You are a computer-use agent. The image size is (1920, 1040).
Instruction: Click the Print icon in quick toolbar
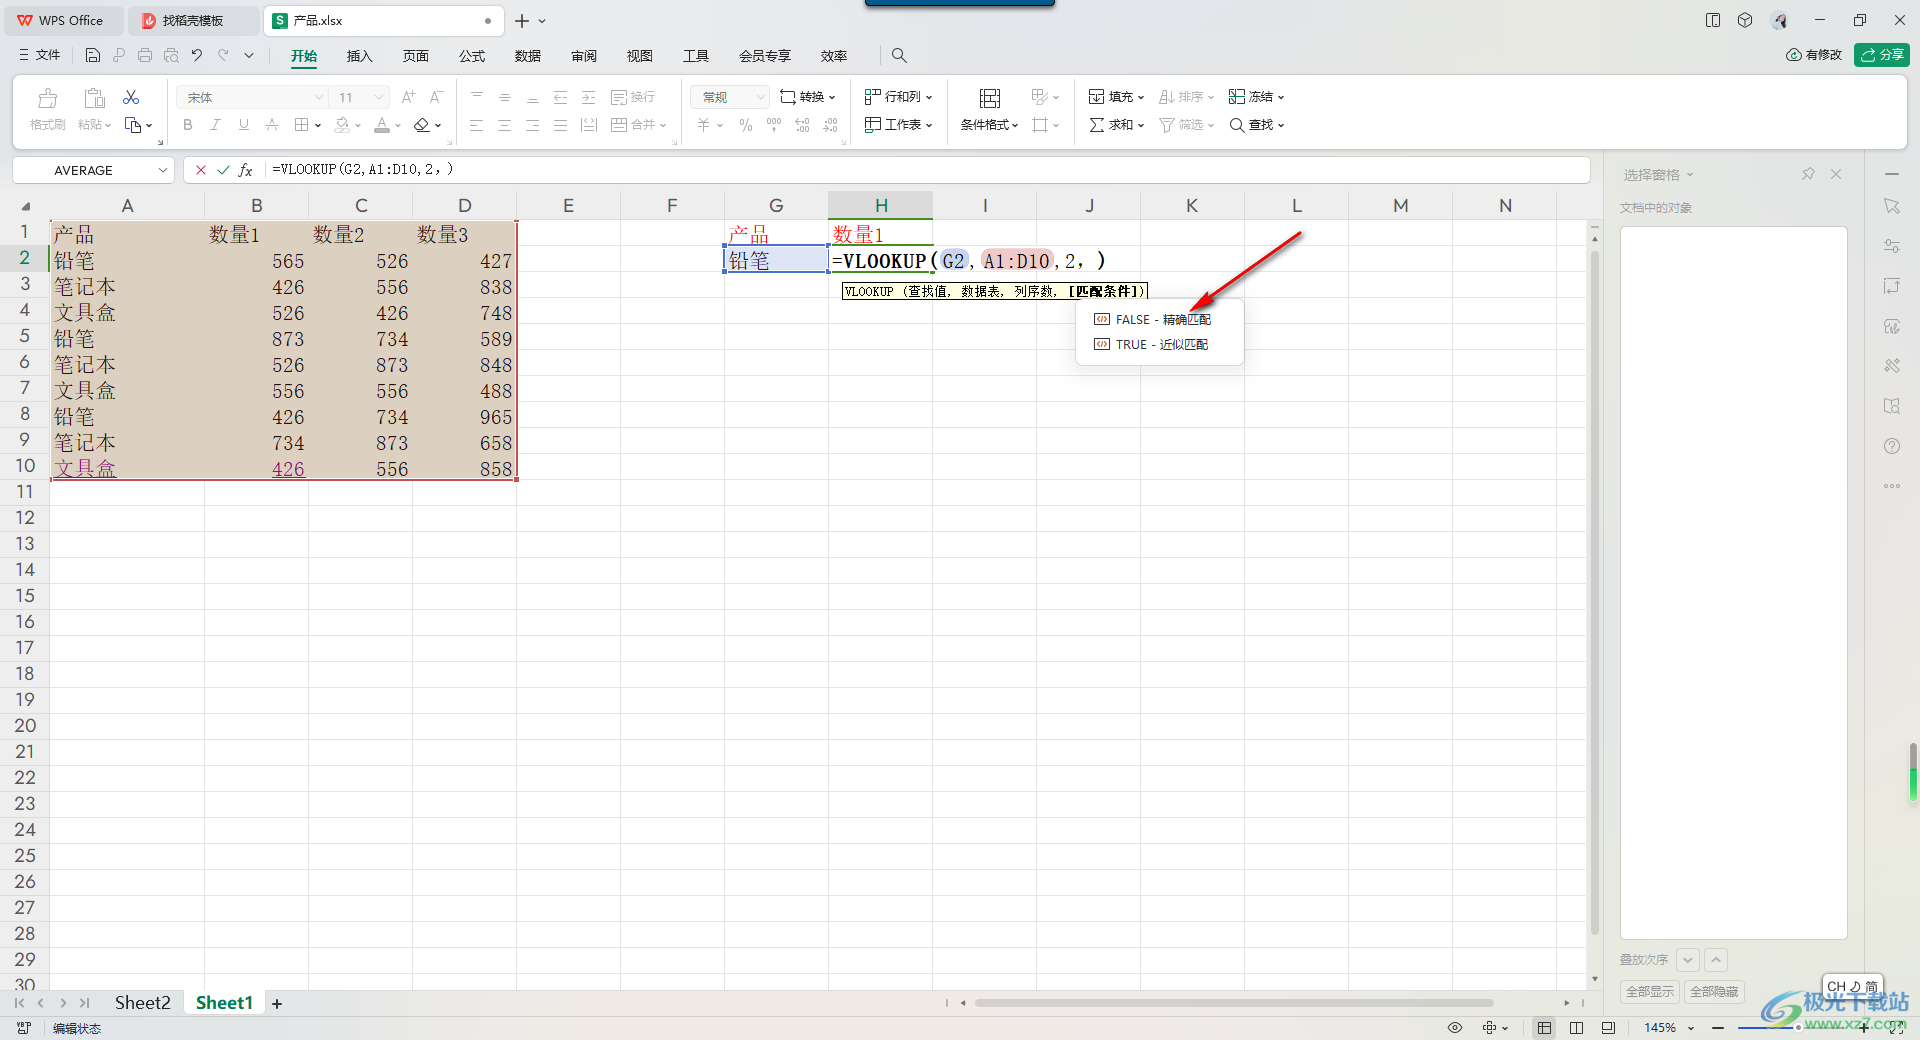click(x=145, y=56)
